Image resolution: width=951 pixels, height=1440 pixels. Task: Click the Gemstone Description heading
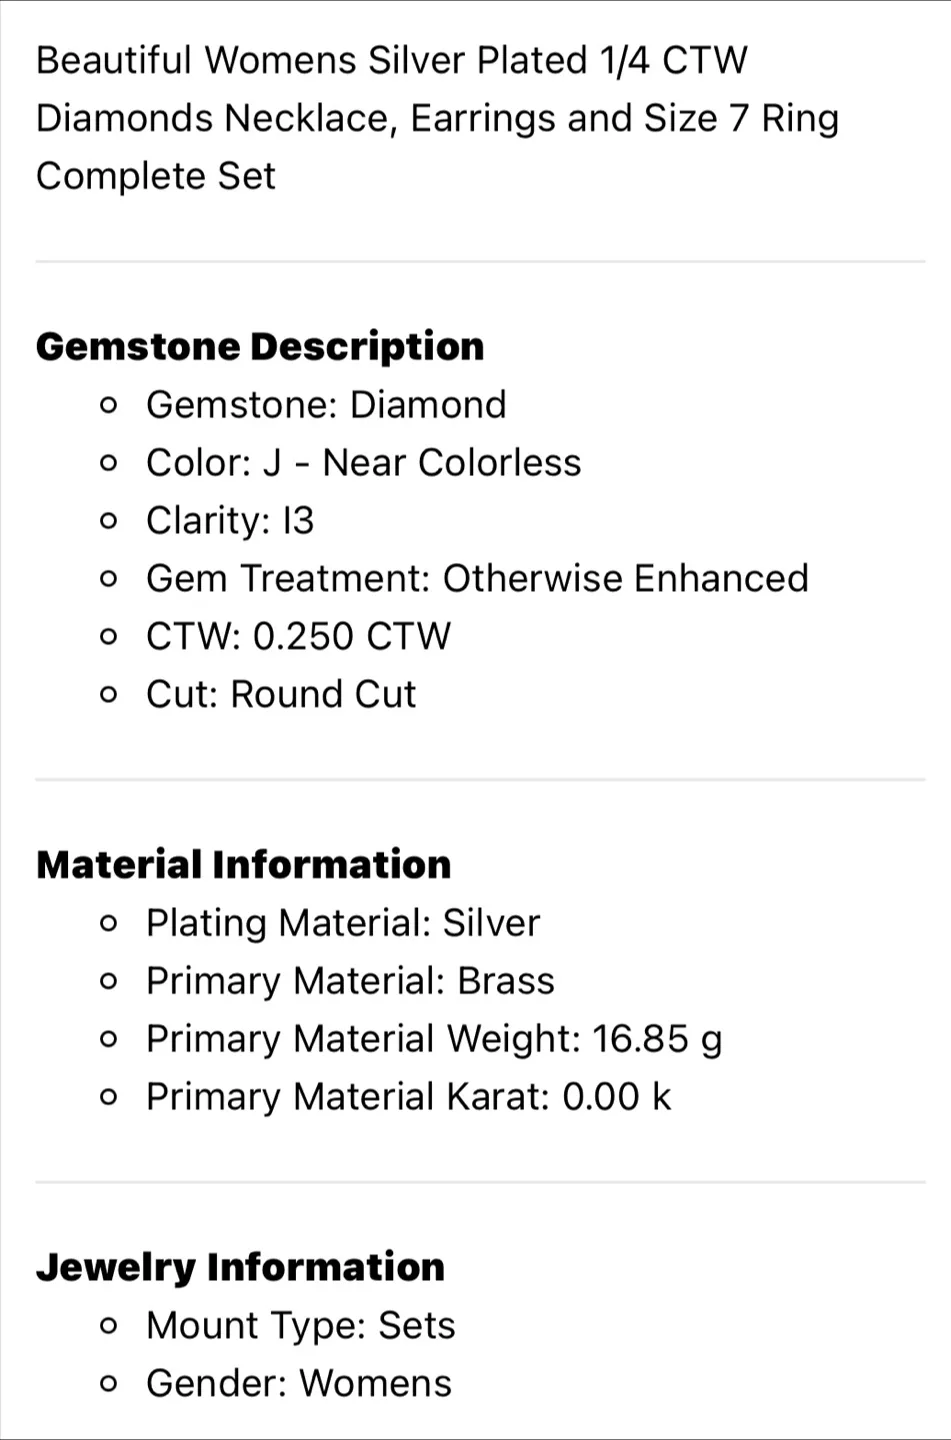click(260, 347)
